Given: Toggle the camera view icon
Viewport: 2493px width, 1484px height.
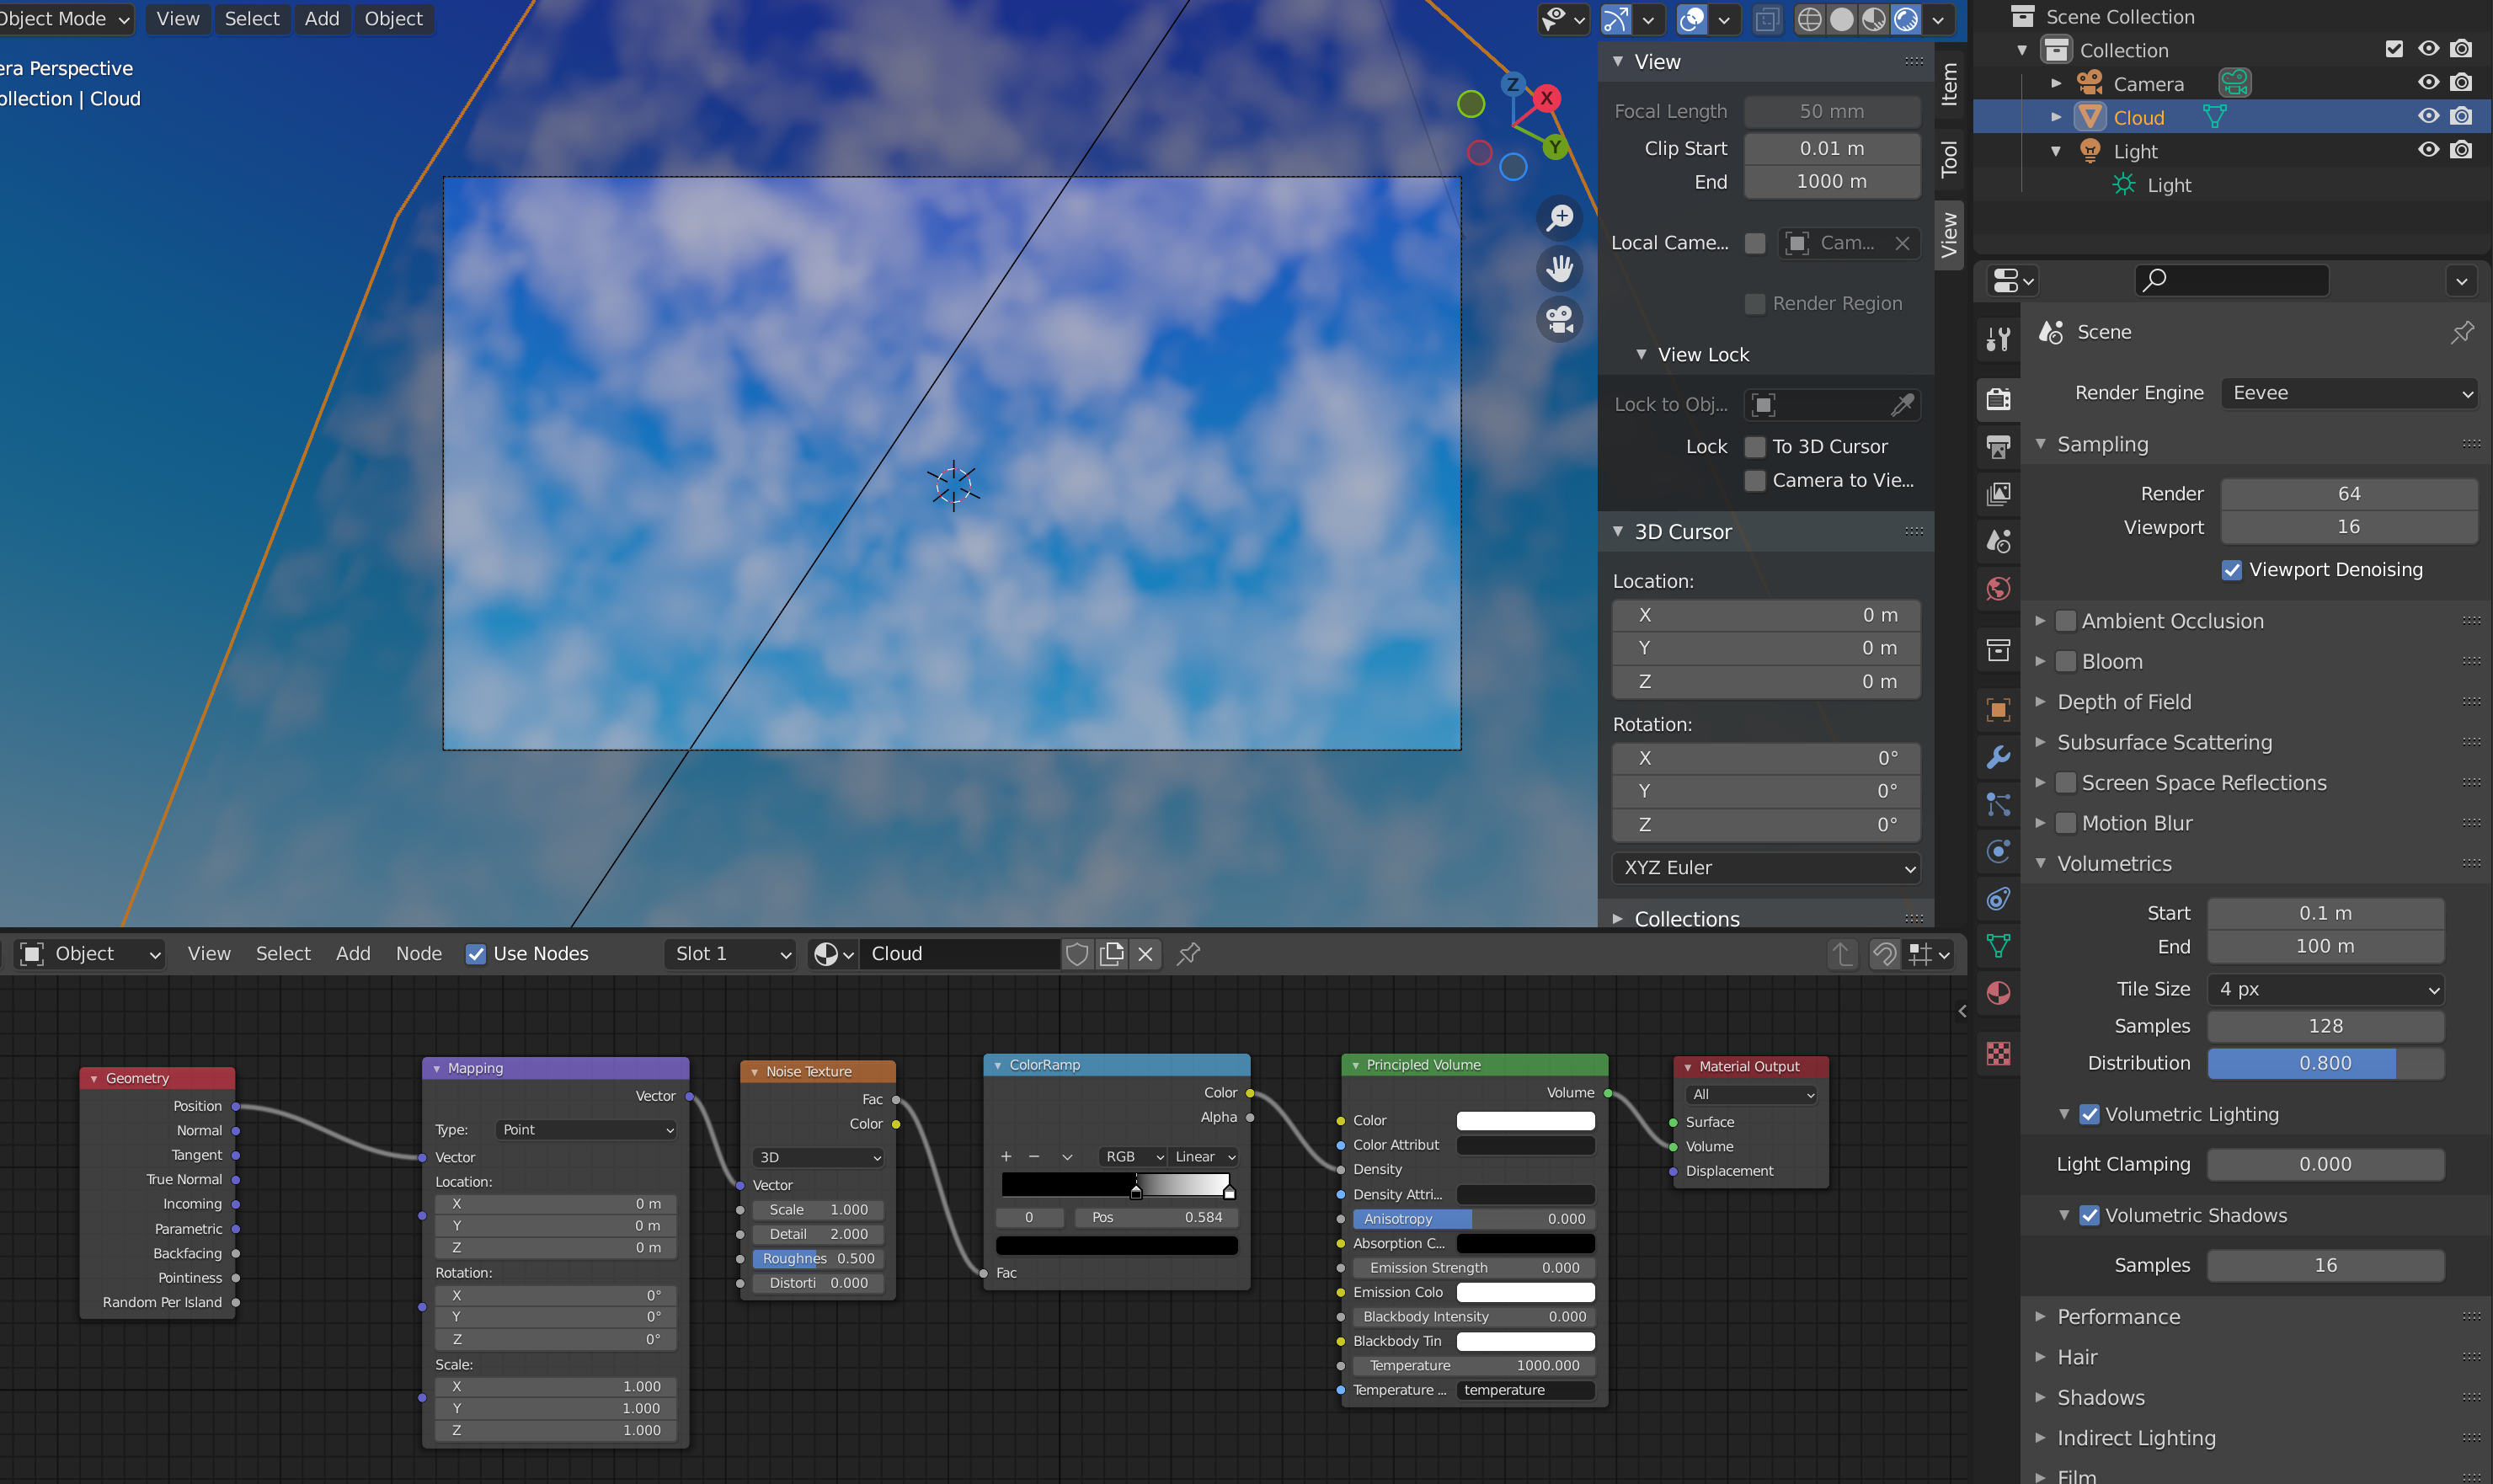Looking at the screenshot, I should pos(1559,320).
